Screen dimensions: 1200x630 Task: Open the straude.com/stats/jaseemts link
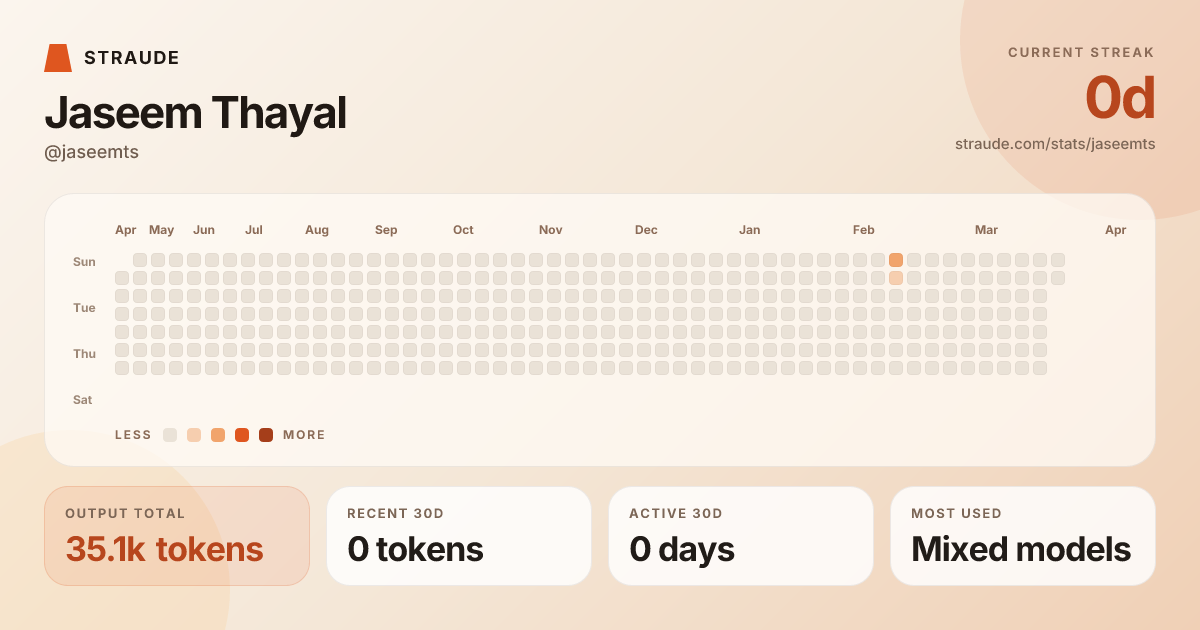click(1055, 144)
